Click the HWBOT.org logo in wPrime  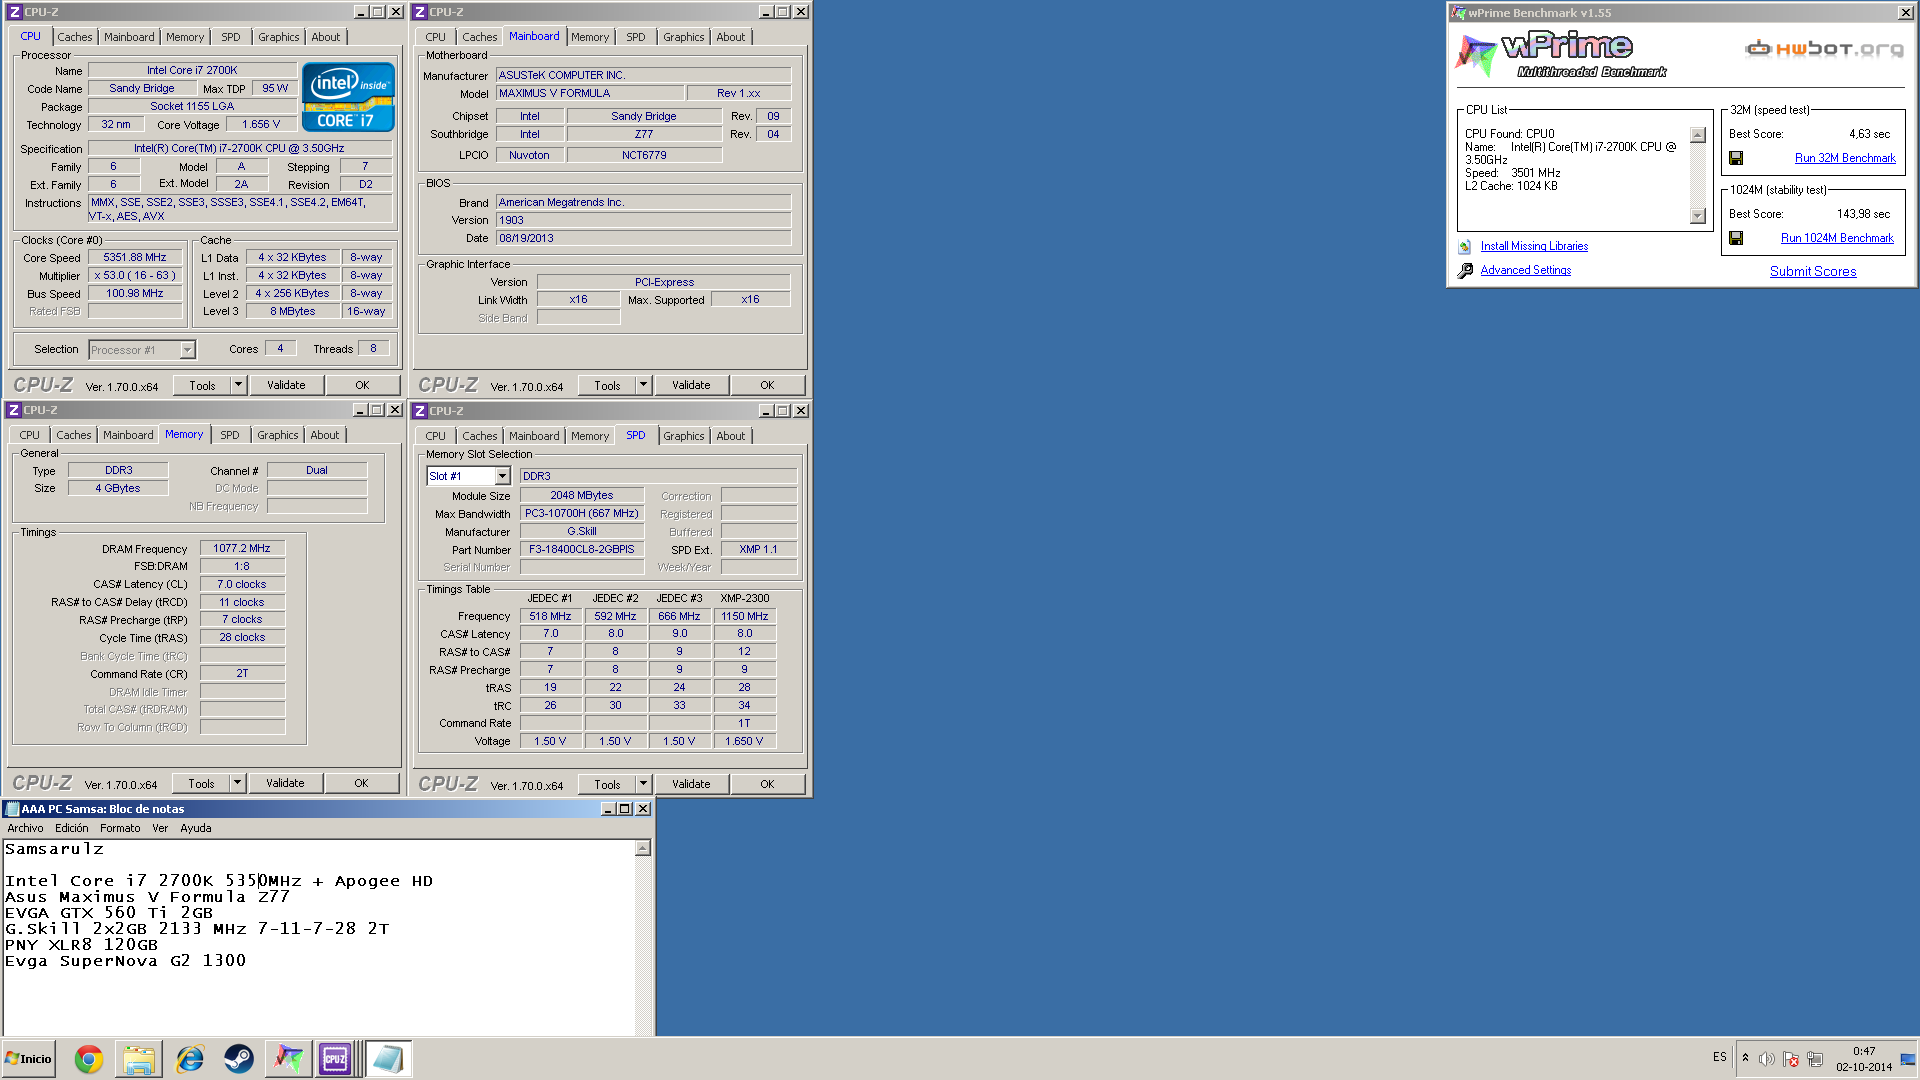(1824, 48)
